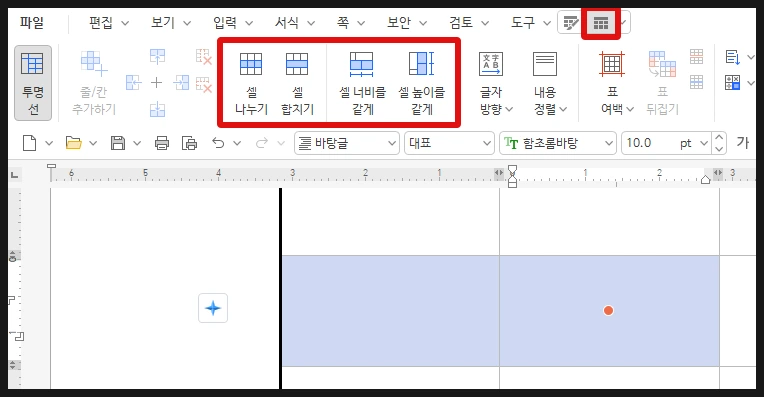Open the 바탕글 paragraph style combo box

(346, 143)
